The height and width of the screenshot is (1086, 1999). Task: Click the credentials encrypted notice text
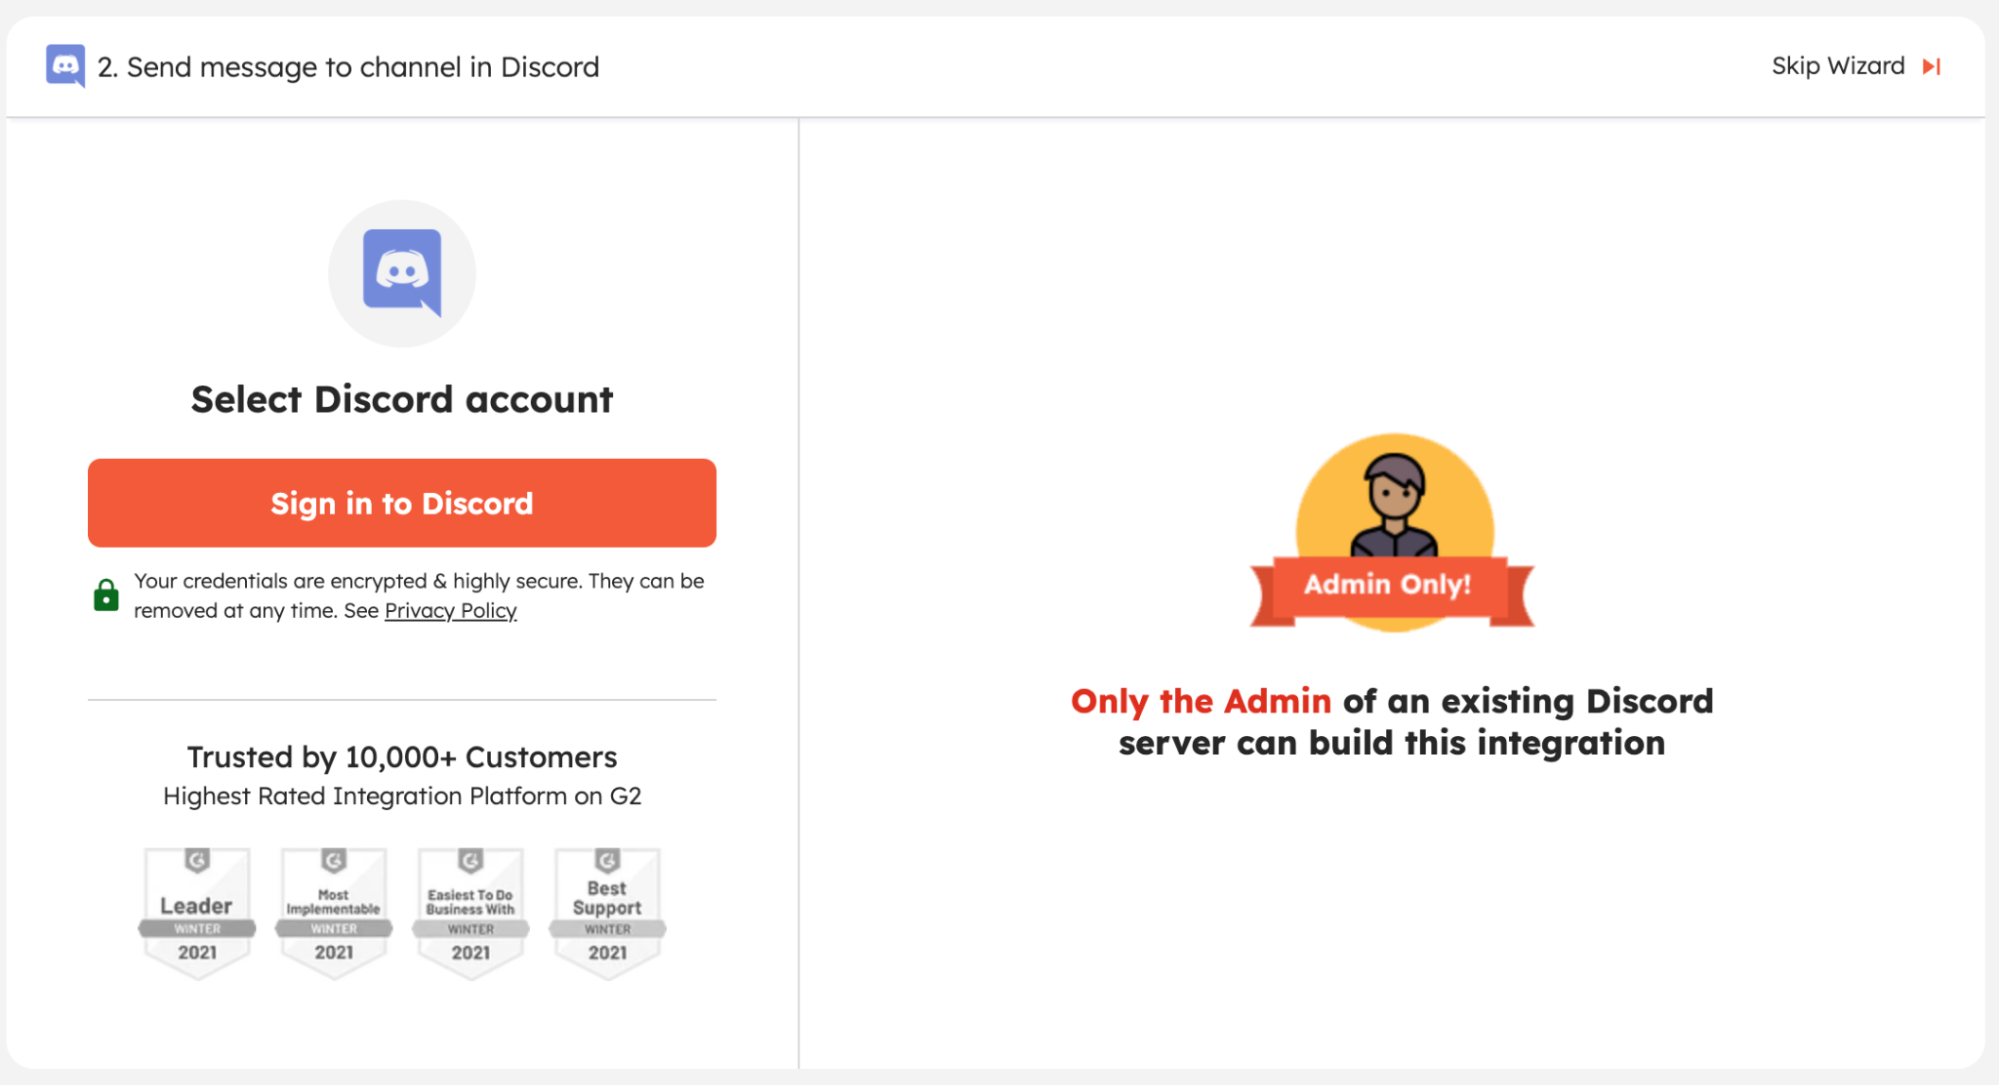point(419,582)
